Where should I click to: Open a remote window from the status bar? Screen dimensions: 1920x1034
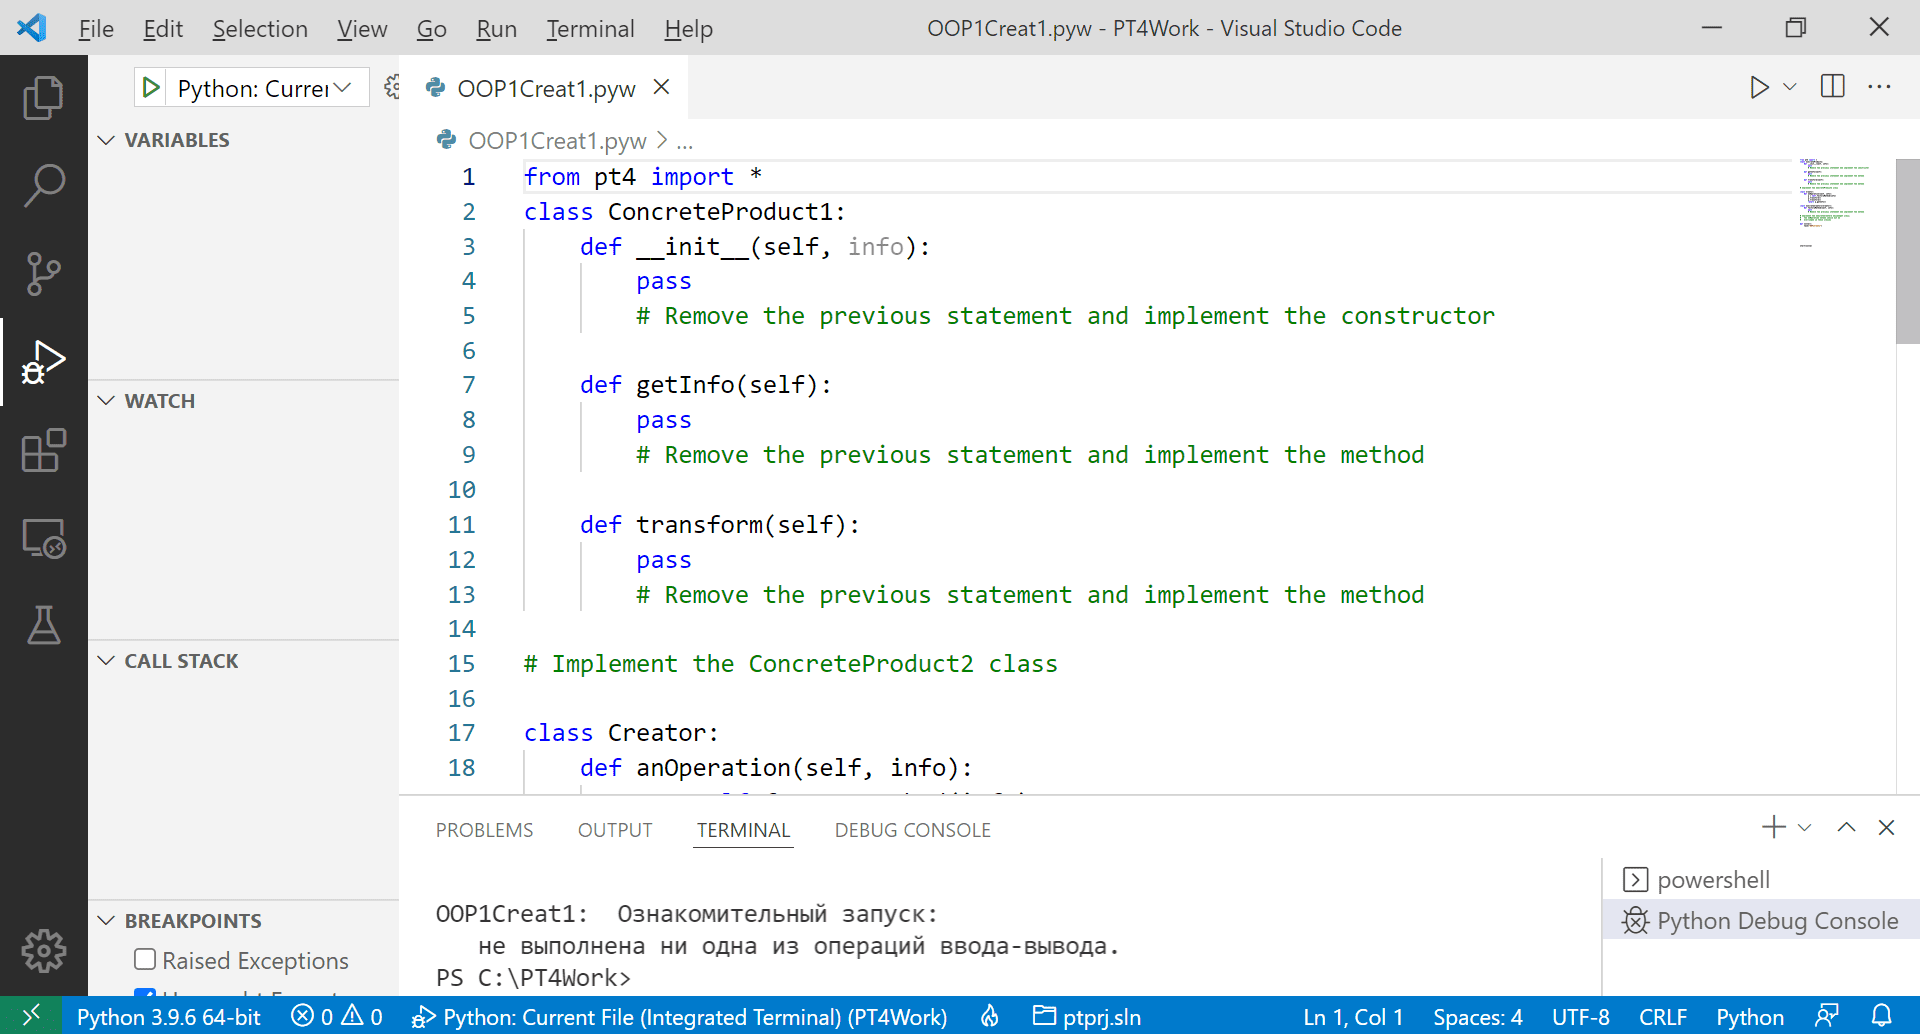[31, 1016]
